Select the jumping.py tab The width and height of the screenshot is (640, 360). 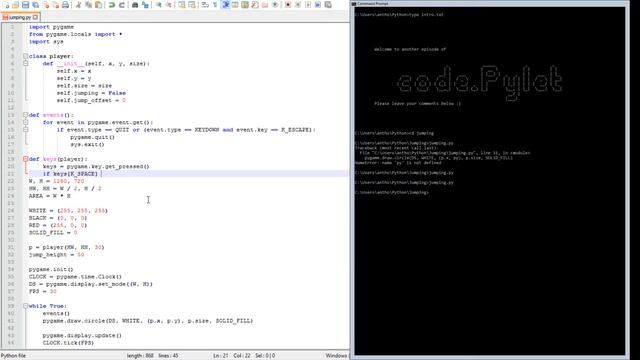[x=20, y=17]
